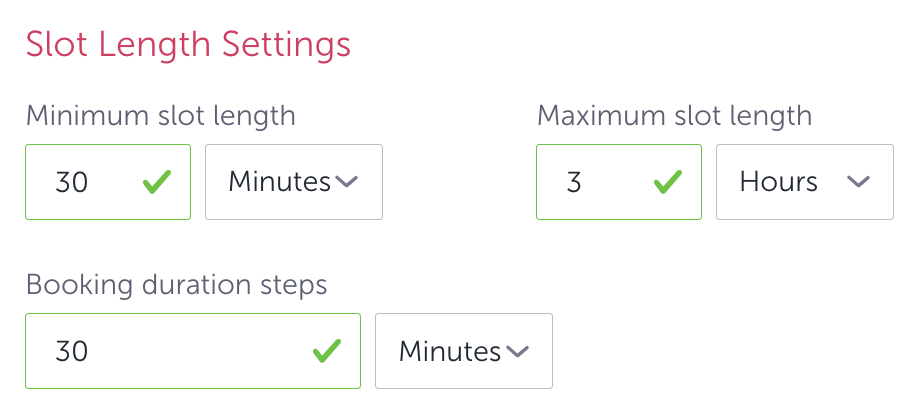This screenshot has height=410, width=908.
Task: Select the "Hours" text in maximum unit selector
Action: click(x=778, y=182)
